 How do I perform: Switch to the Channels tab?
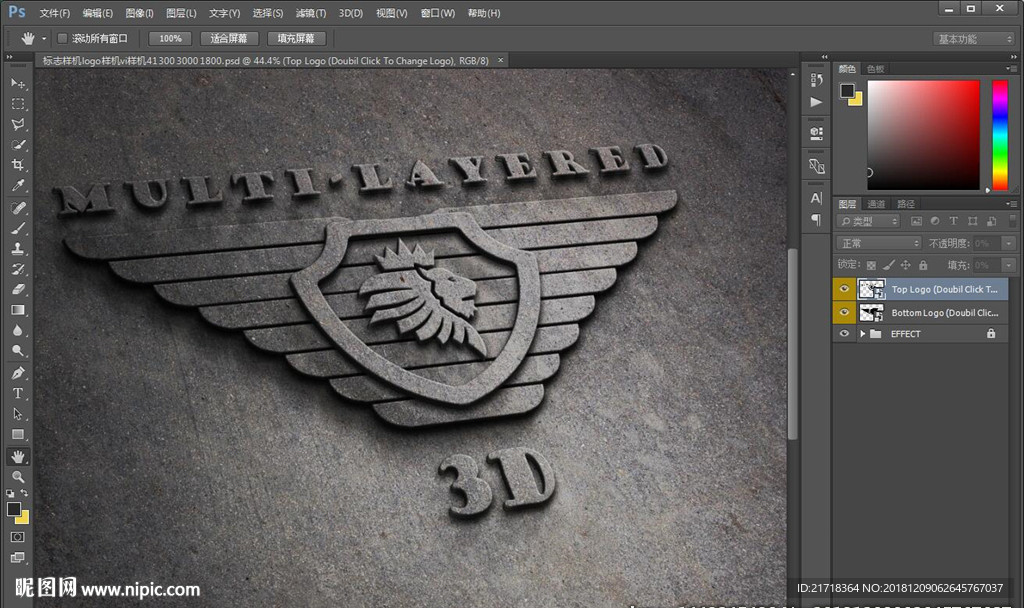coord(876,204)
